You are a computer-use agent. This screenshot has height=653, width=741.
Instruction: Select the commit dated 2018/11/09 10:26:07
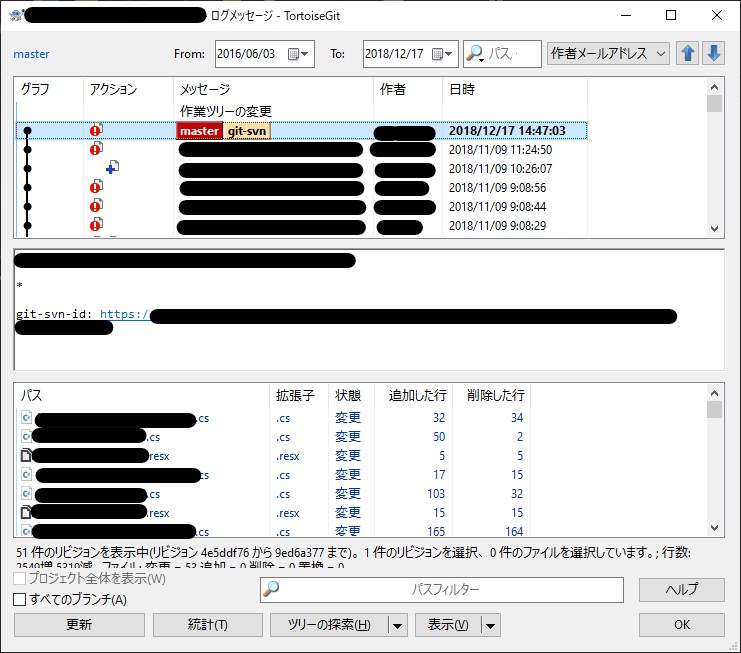[x=302, y=169]
